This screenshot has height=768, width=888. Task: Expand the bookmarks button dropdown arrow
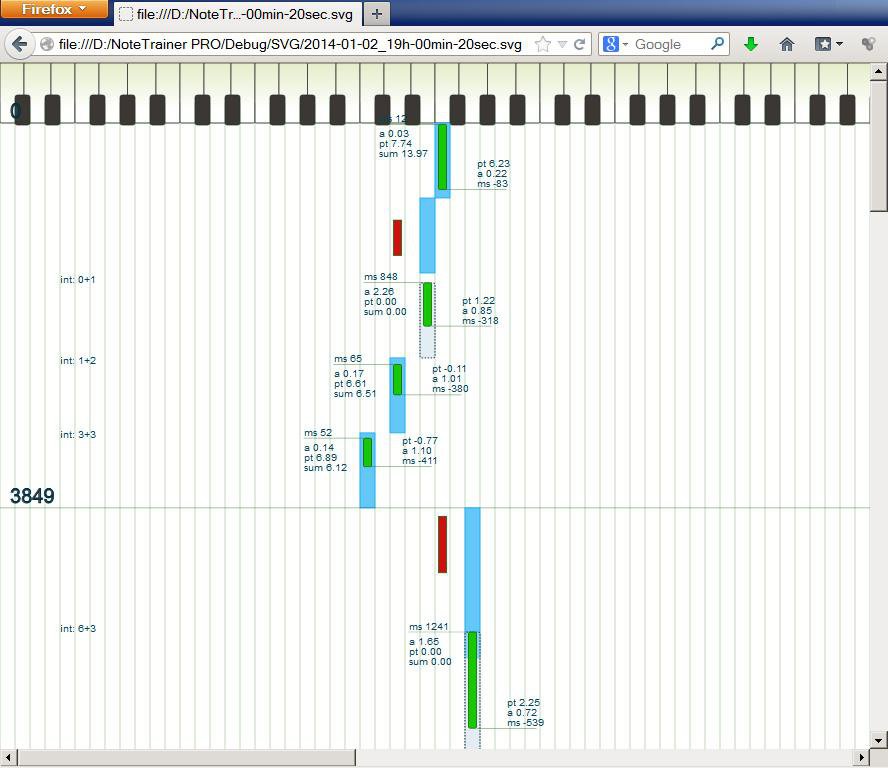839,44
